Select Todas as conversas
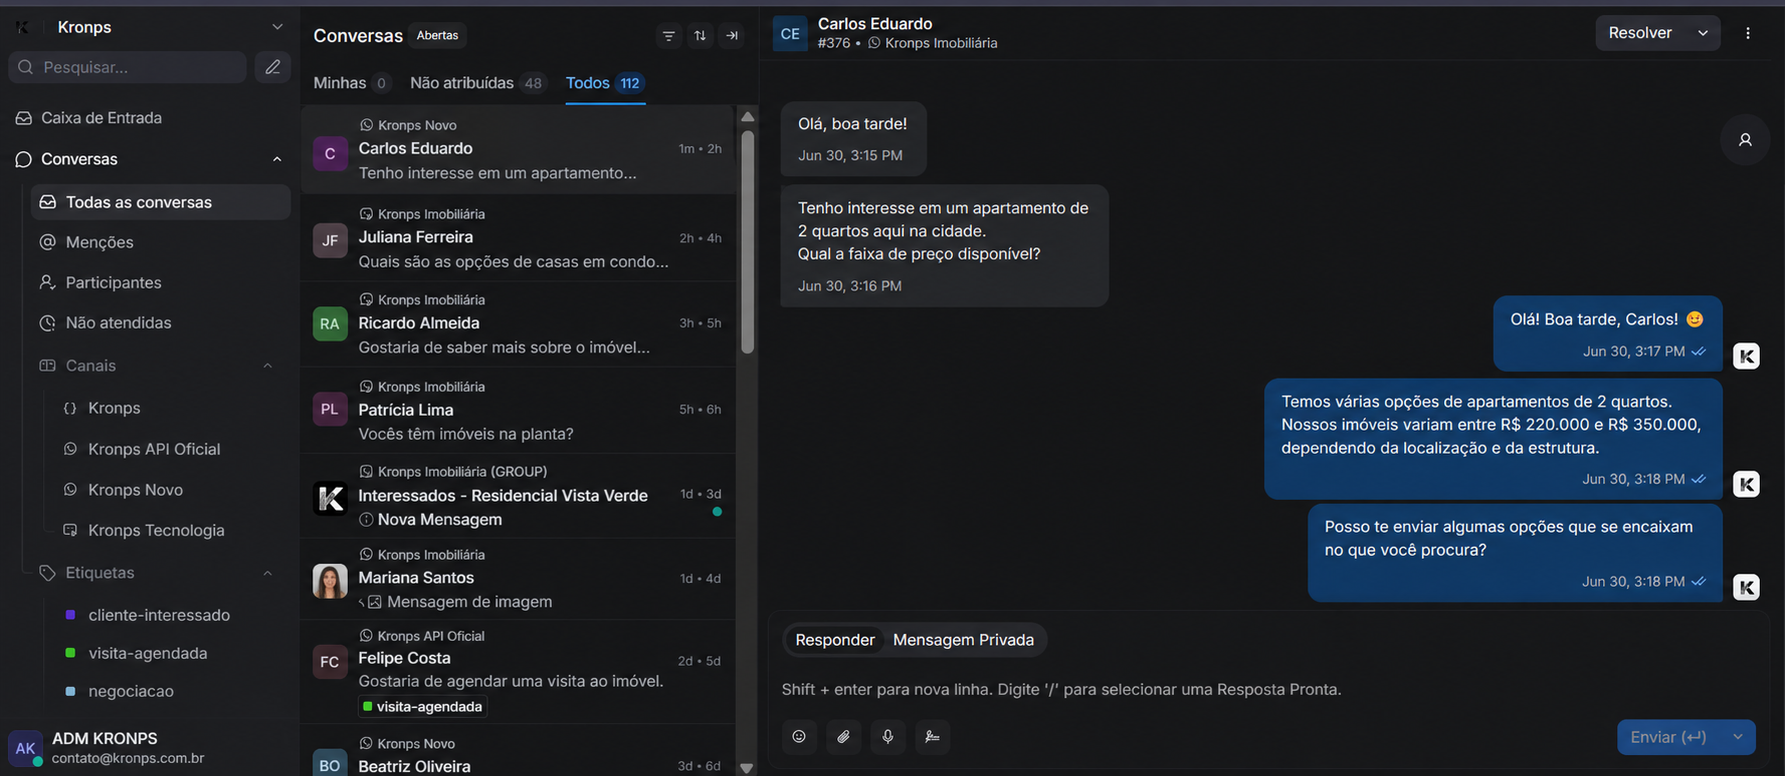The width and height of the screenshot is (1785, 776). click(160, 202)
